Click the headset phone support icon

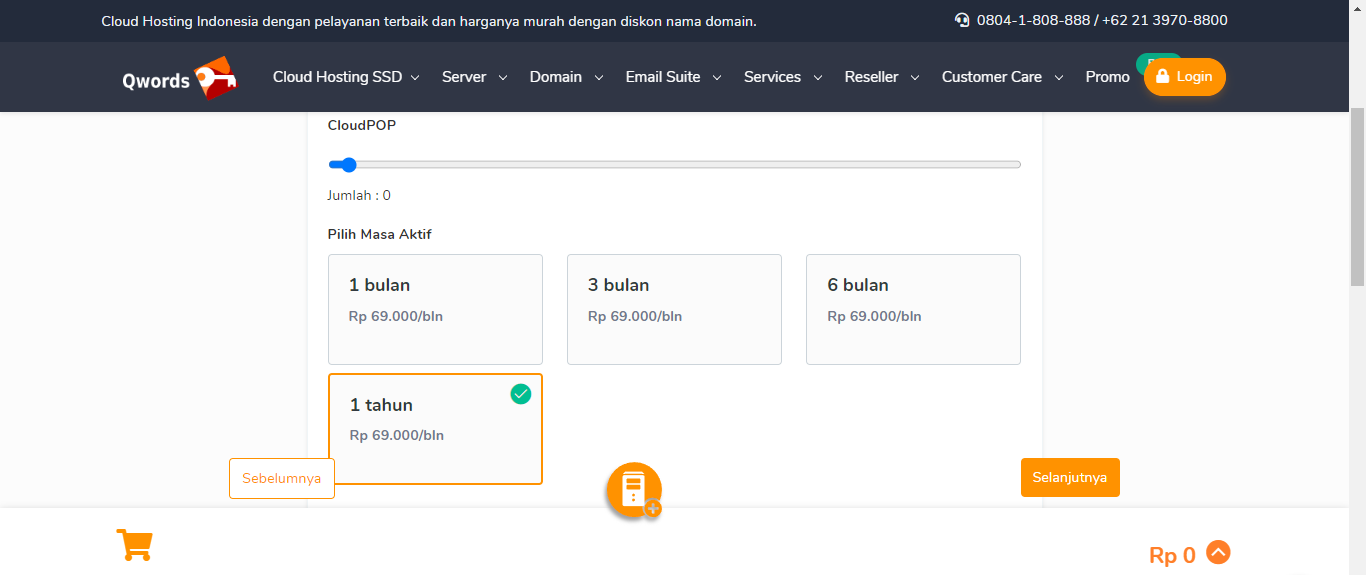point(962,20)
